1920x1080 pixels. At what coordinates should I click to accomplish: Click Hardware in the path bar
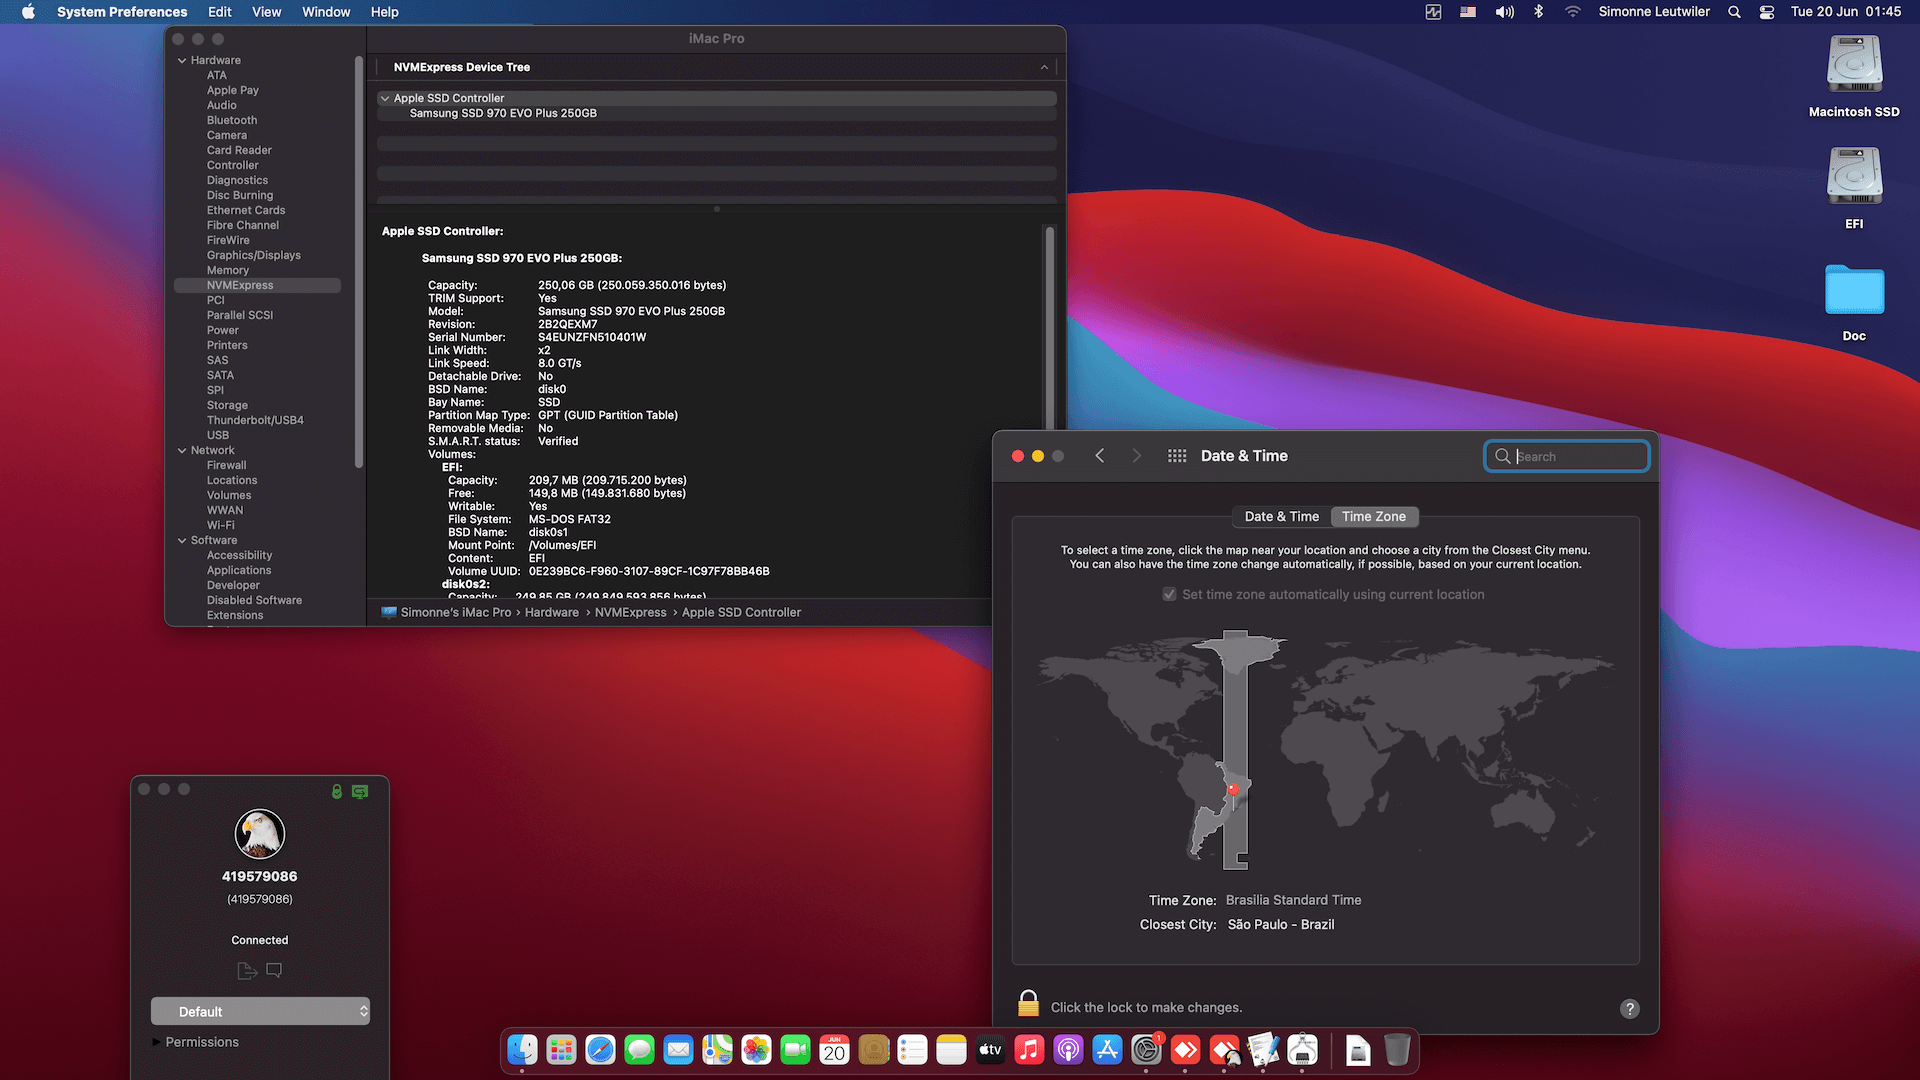[x=552, y=613]
